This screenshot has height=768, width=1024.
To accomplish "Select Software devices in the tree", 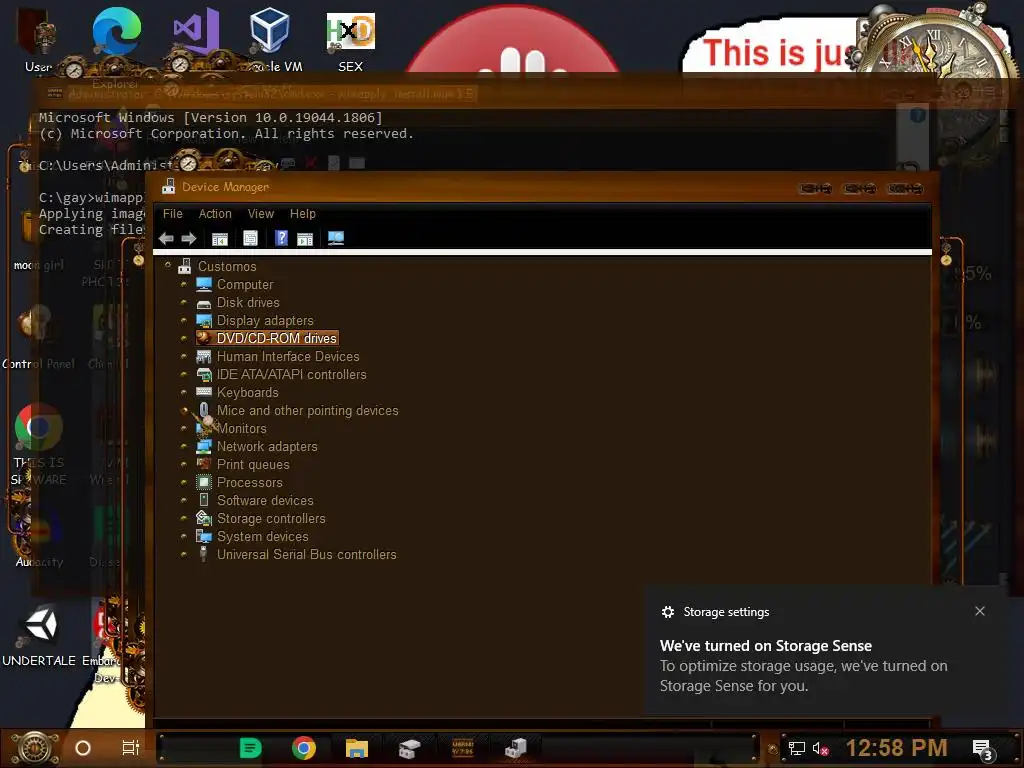I will [x=265, y=500].
